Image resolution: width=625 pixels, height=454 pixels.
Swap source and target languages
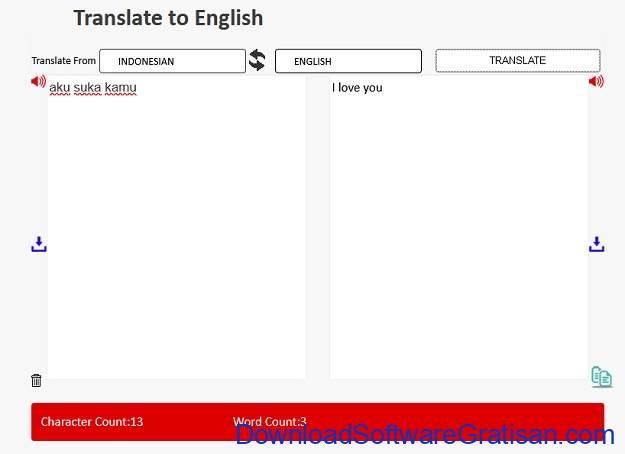257,60
